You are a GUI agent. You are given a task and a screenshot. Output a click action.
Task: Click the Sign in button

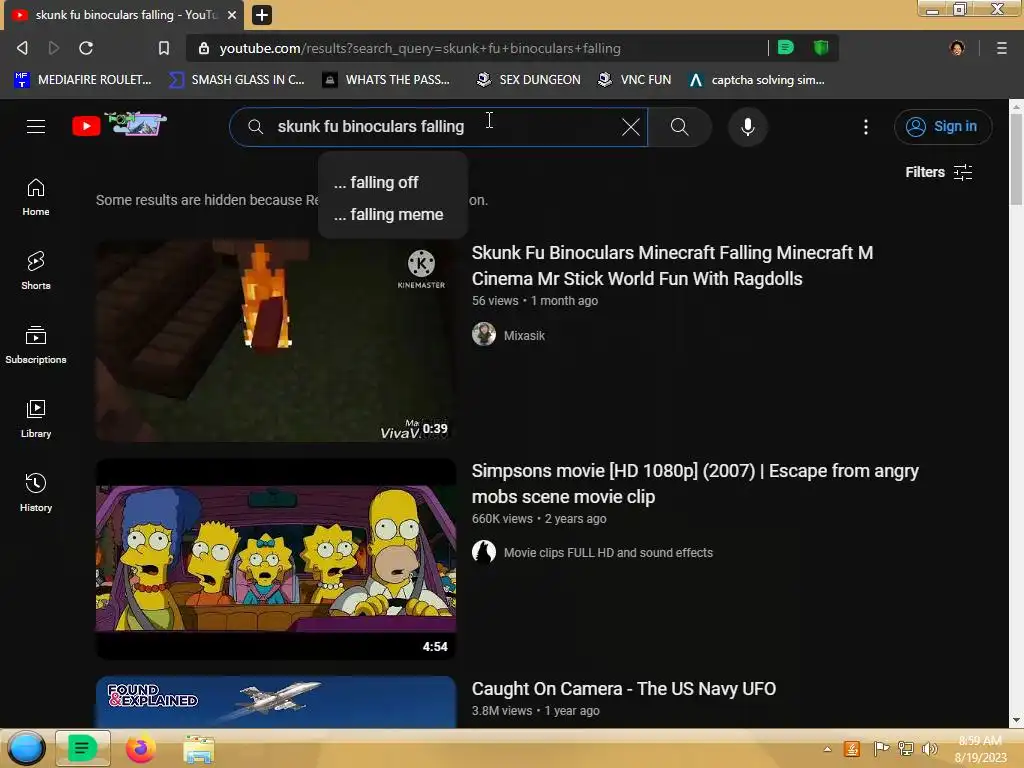pos(943,127)
